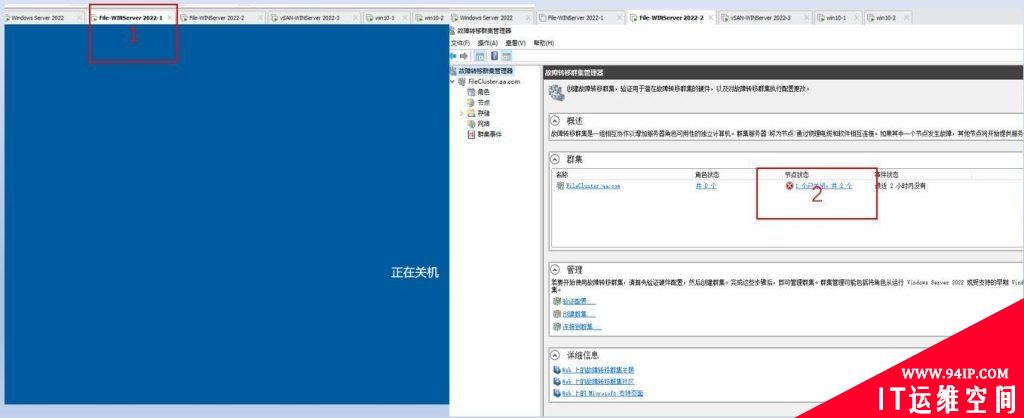Click the 群集事件 cluster events icon
Viewport: 1024px width, 418px height.
point(472,134)
